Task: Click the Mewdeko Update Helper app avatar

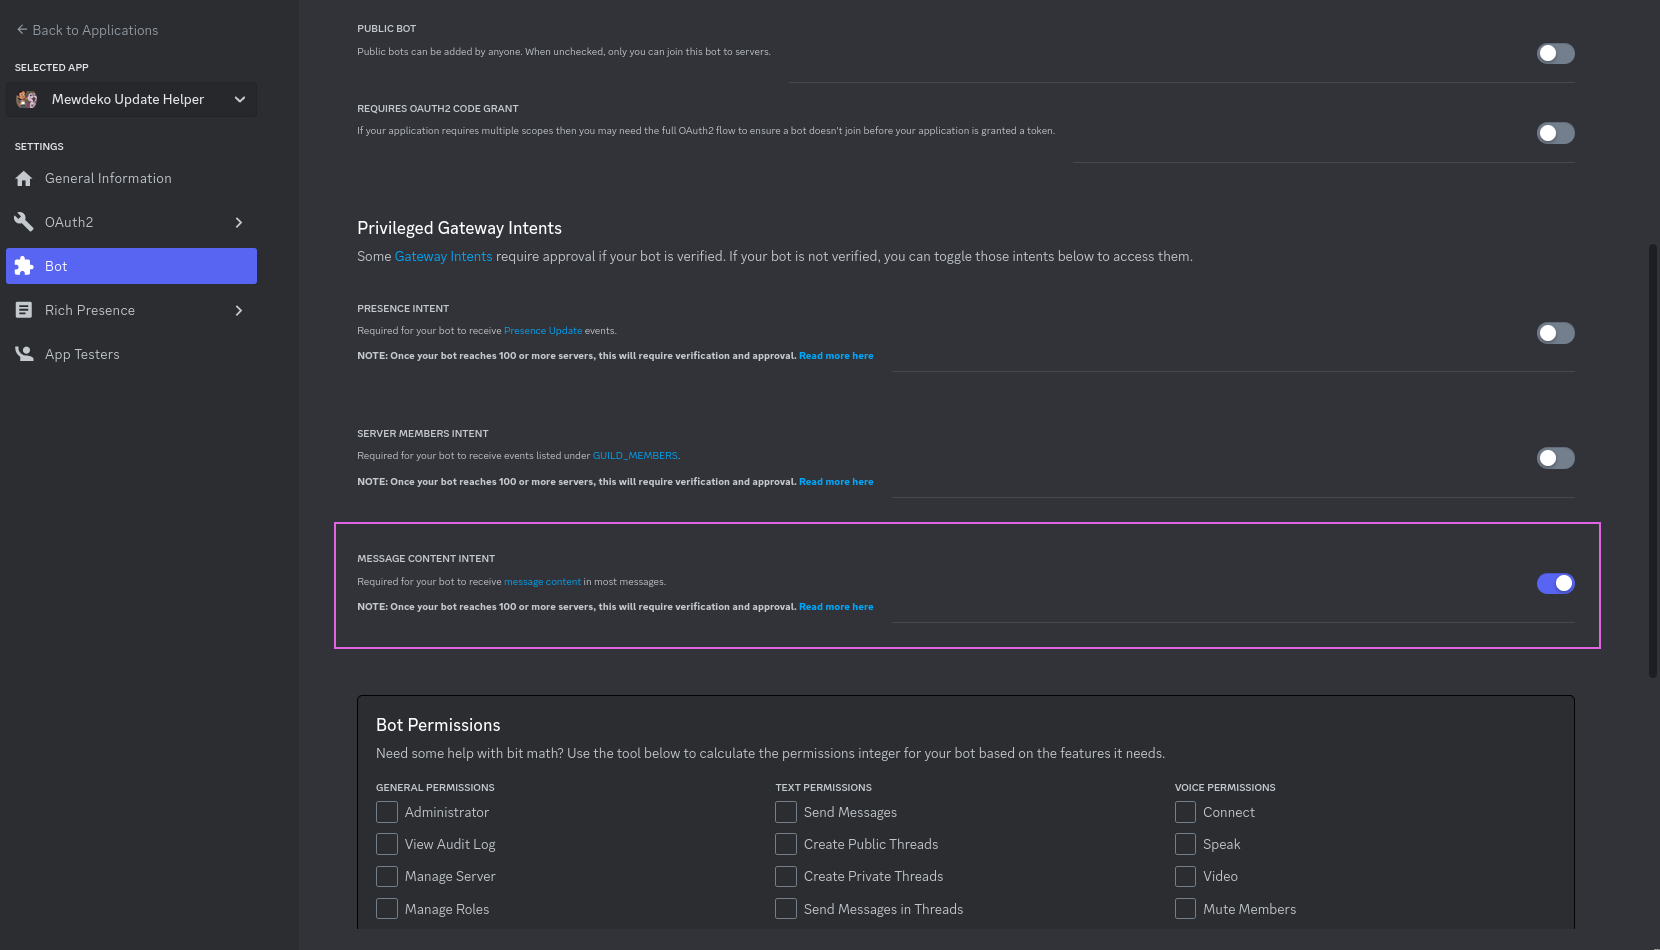Action: (x=26, y=99)
